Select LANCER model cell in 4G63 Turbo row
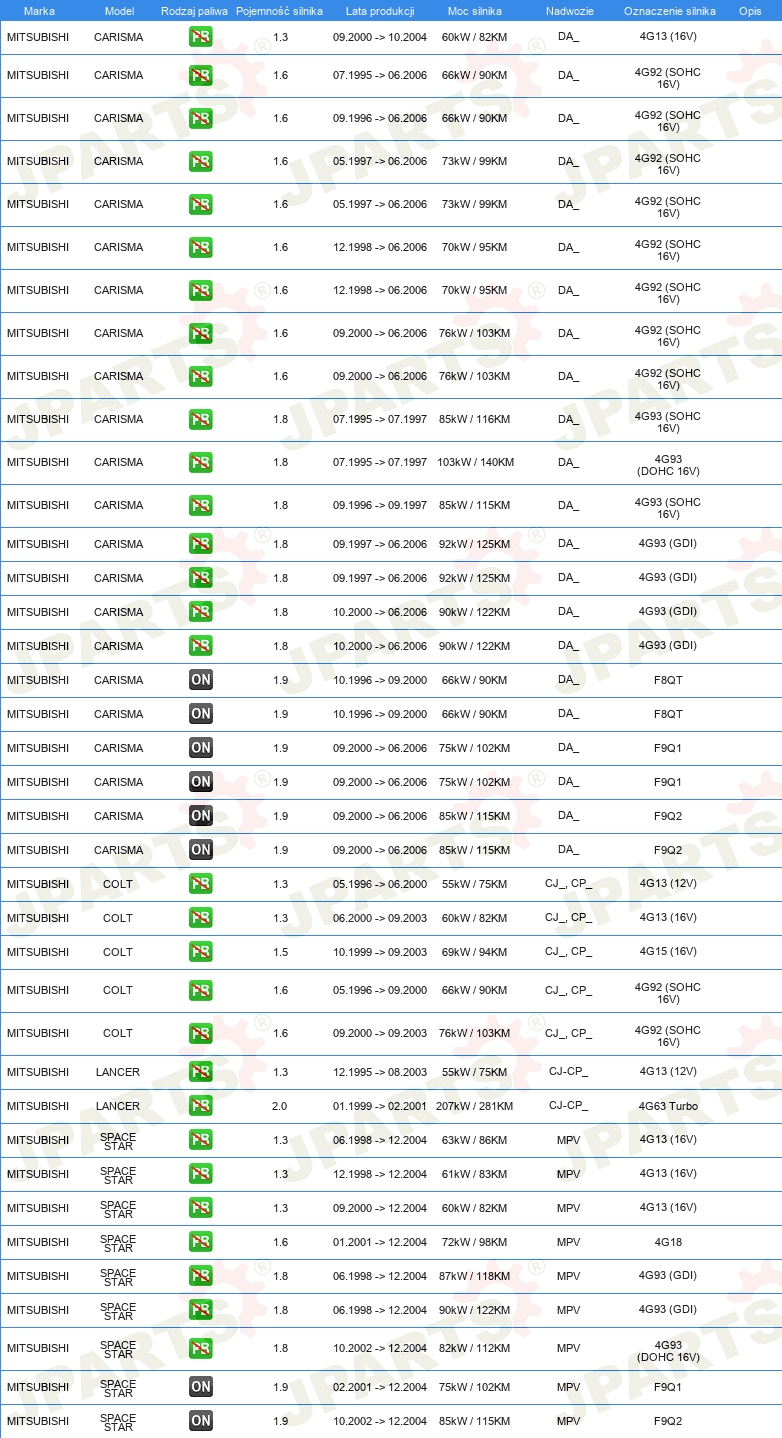Viewport: 782px width, 1438px height. coord(118,1106)
